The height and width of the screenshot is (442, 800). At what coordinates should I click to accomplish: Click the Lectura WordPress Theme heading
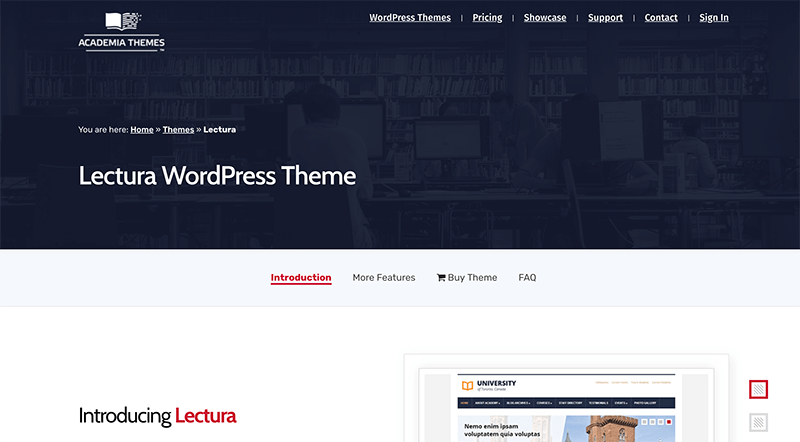click(217, 176)
